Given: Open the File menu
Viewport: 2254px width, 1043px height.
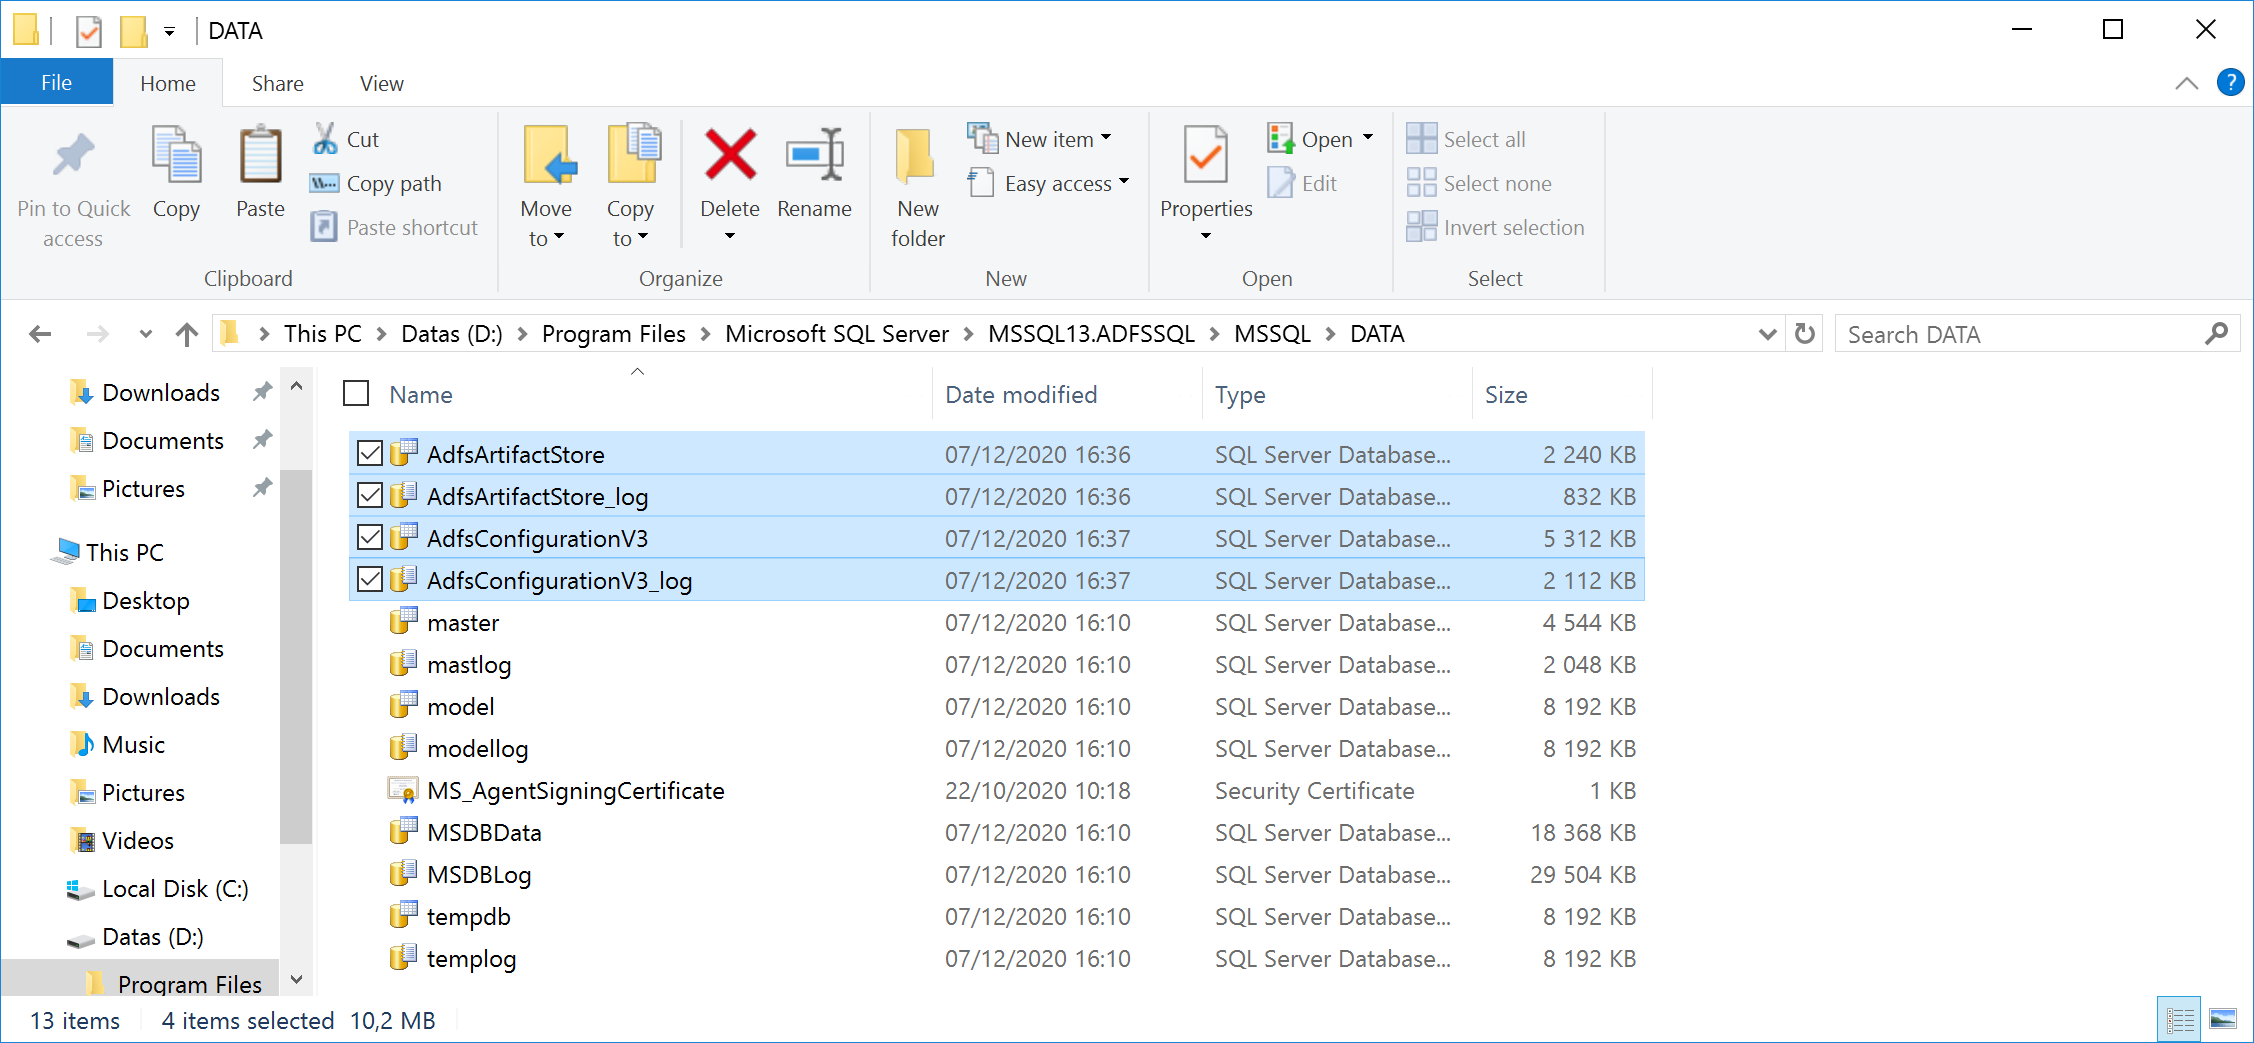Looking at the screenshot, I should (56, 81).
